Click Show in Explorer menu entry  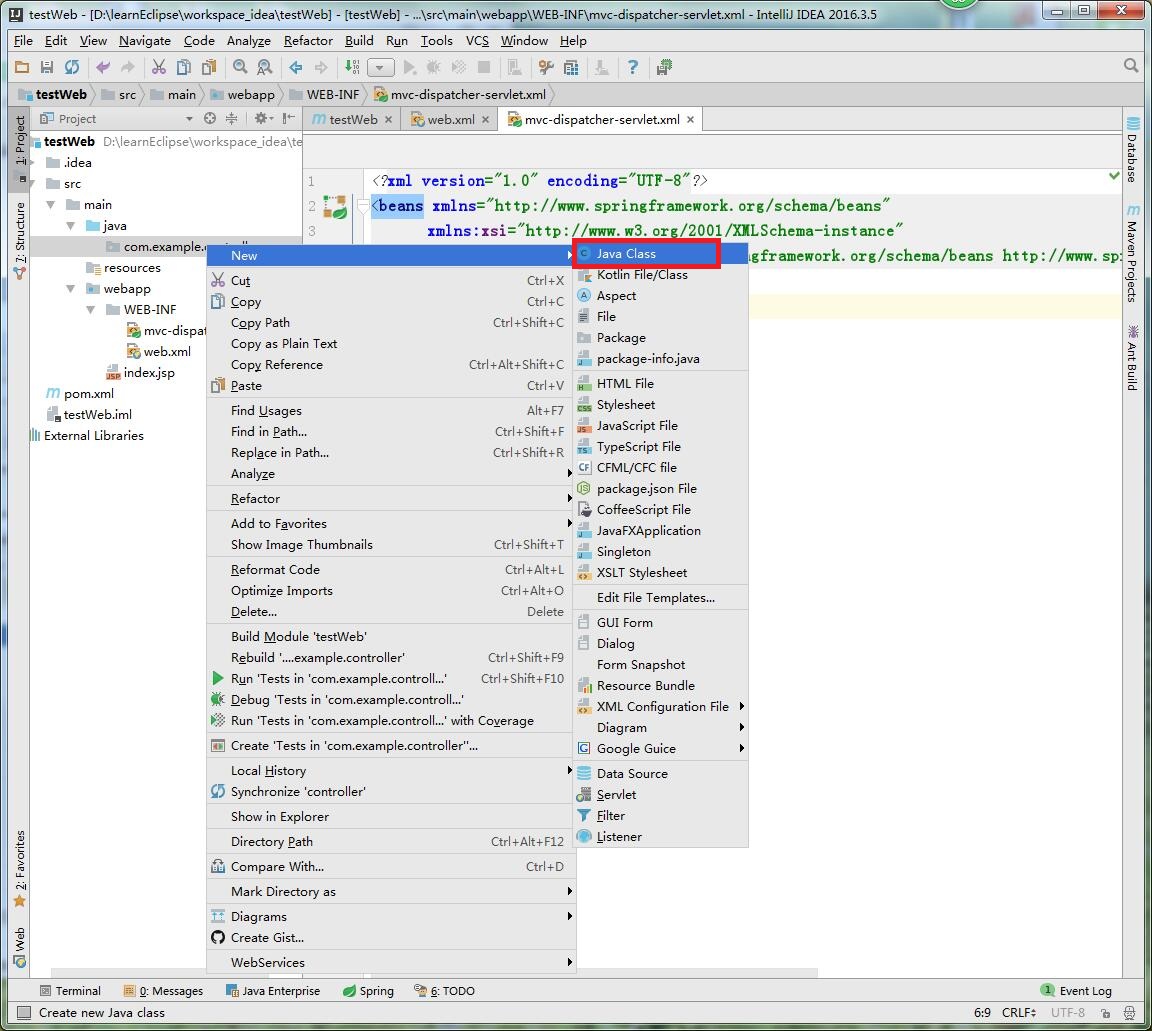[390, 817]
